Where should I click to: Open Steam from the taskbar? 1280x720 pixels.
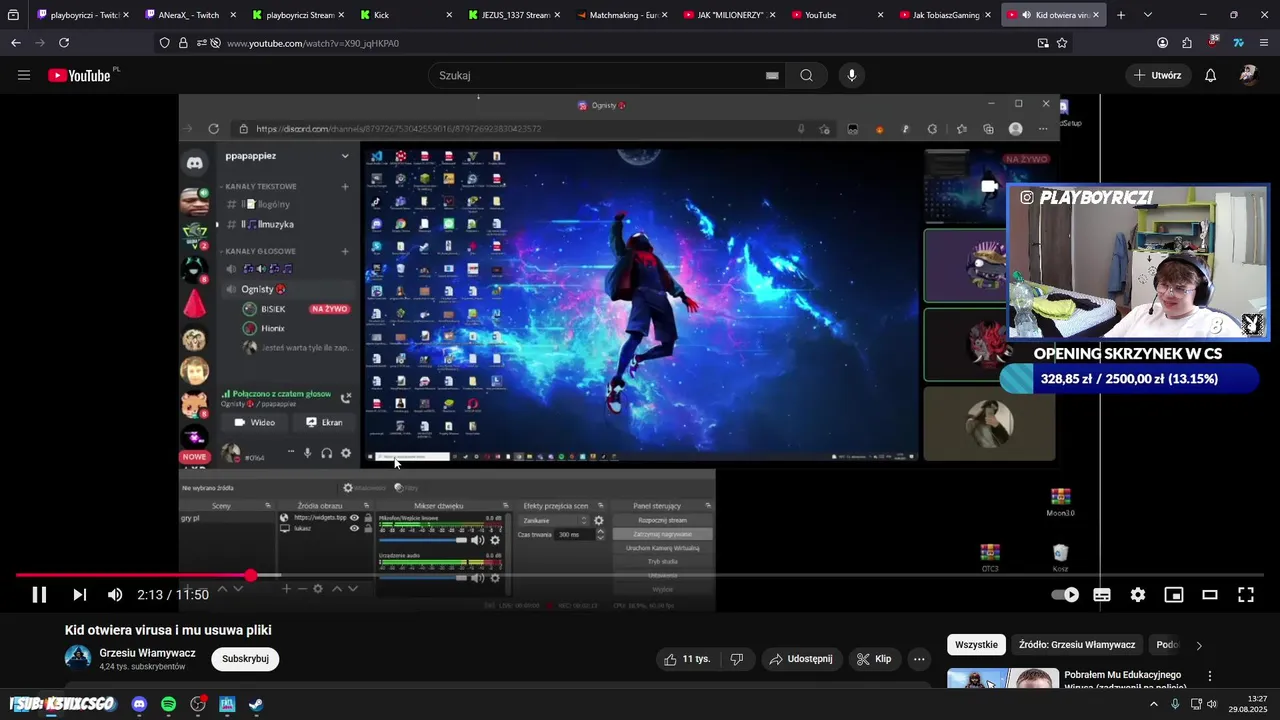pyautogui.click(x=256, y=704)
